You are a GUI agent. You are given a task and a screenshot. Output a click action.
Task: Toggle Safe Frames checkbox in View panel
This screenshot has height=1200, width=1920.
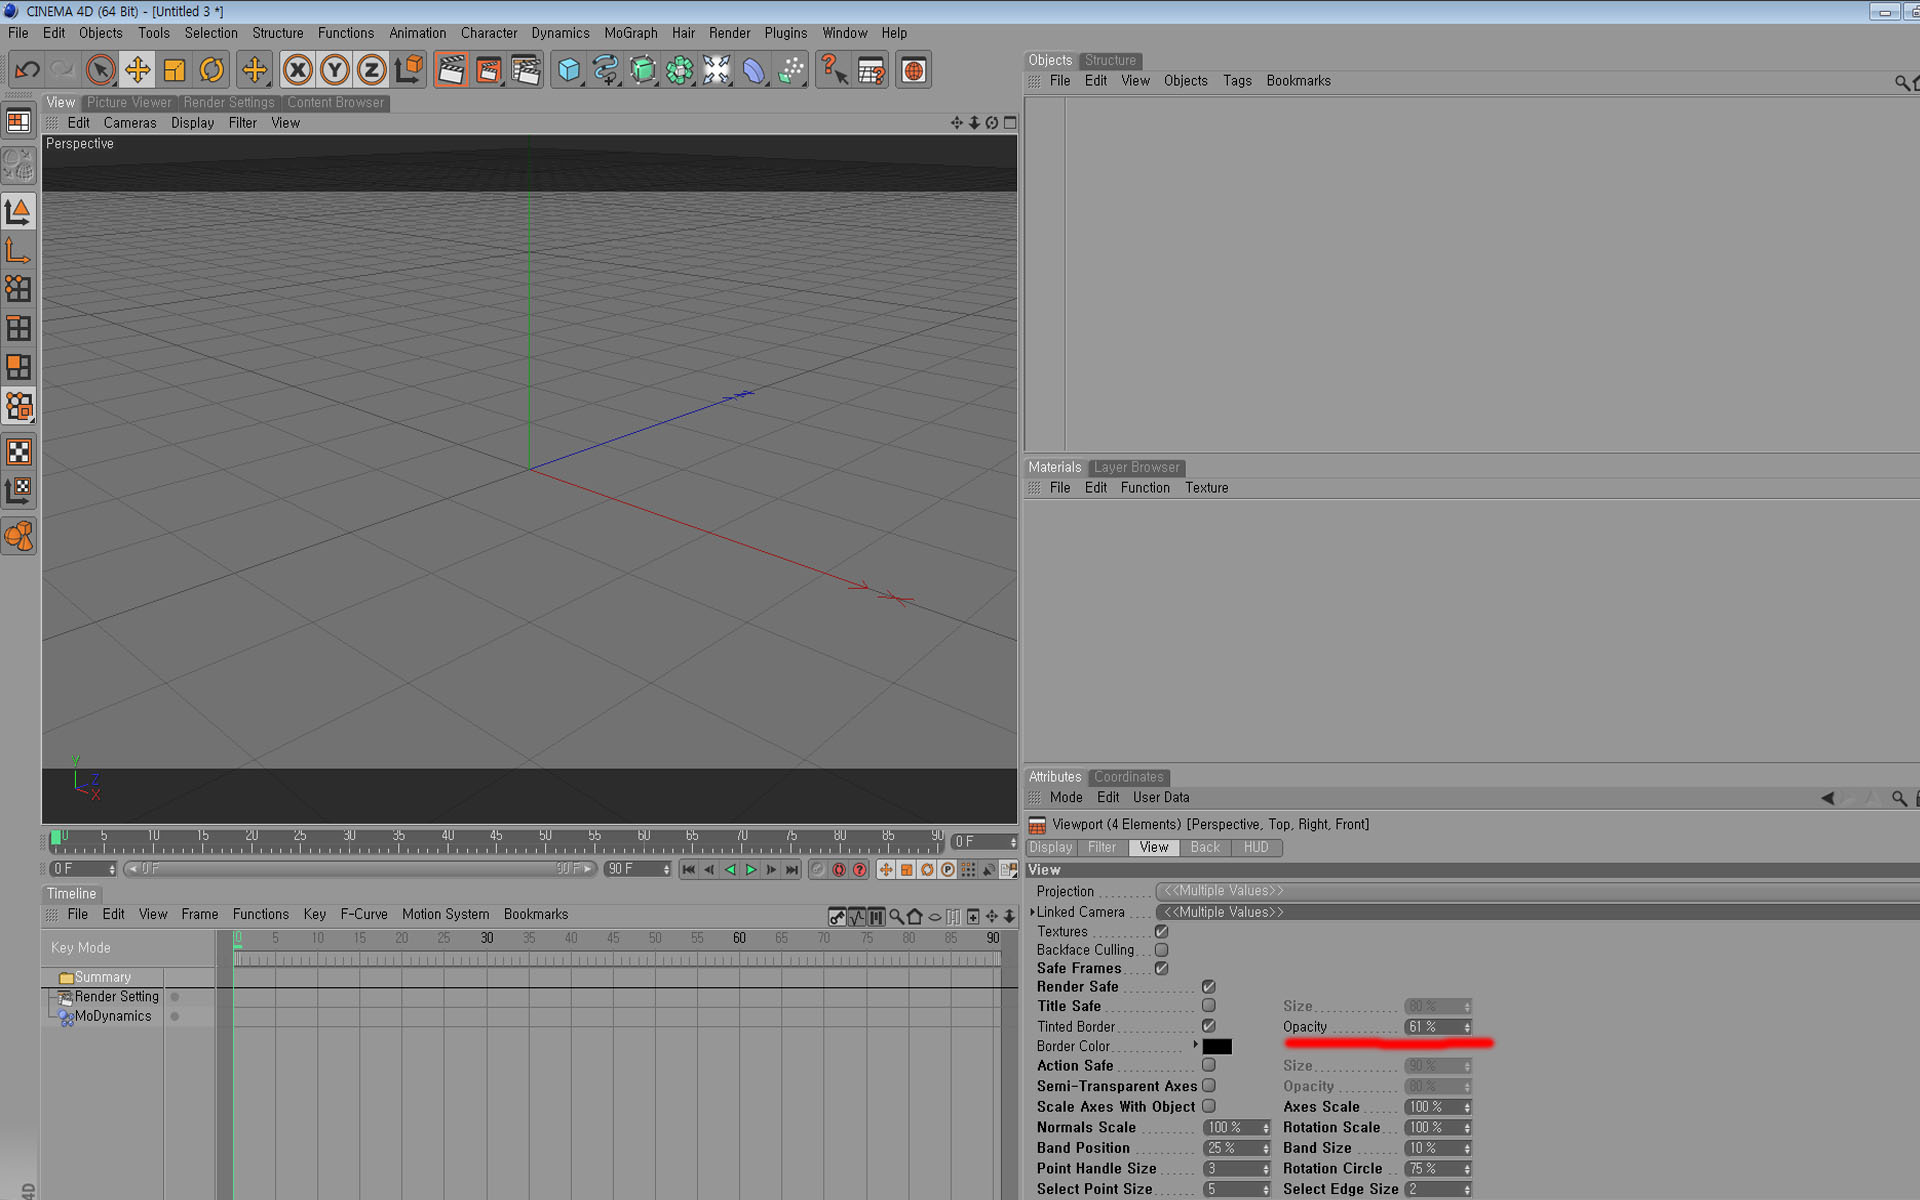[x=1160, y=968]
